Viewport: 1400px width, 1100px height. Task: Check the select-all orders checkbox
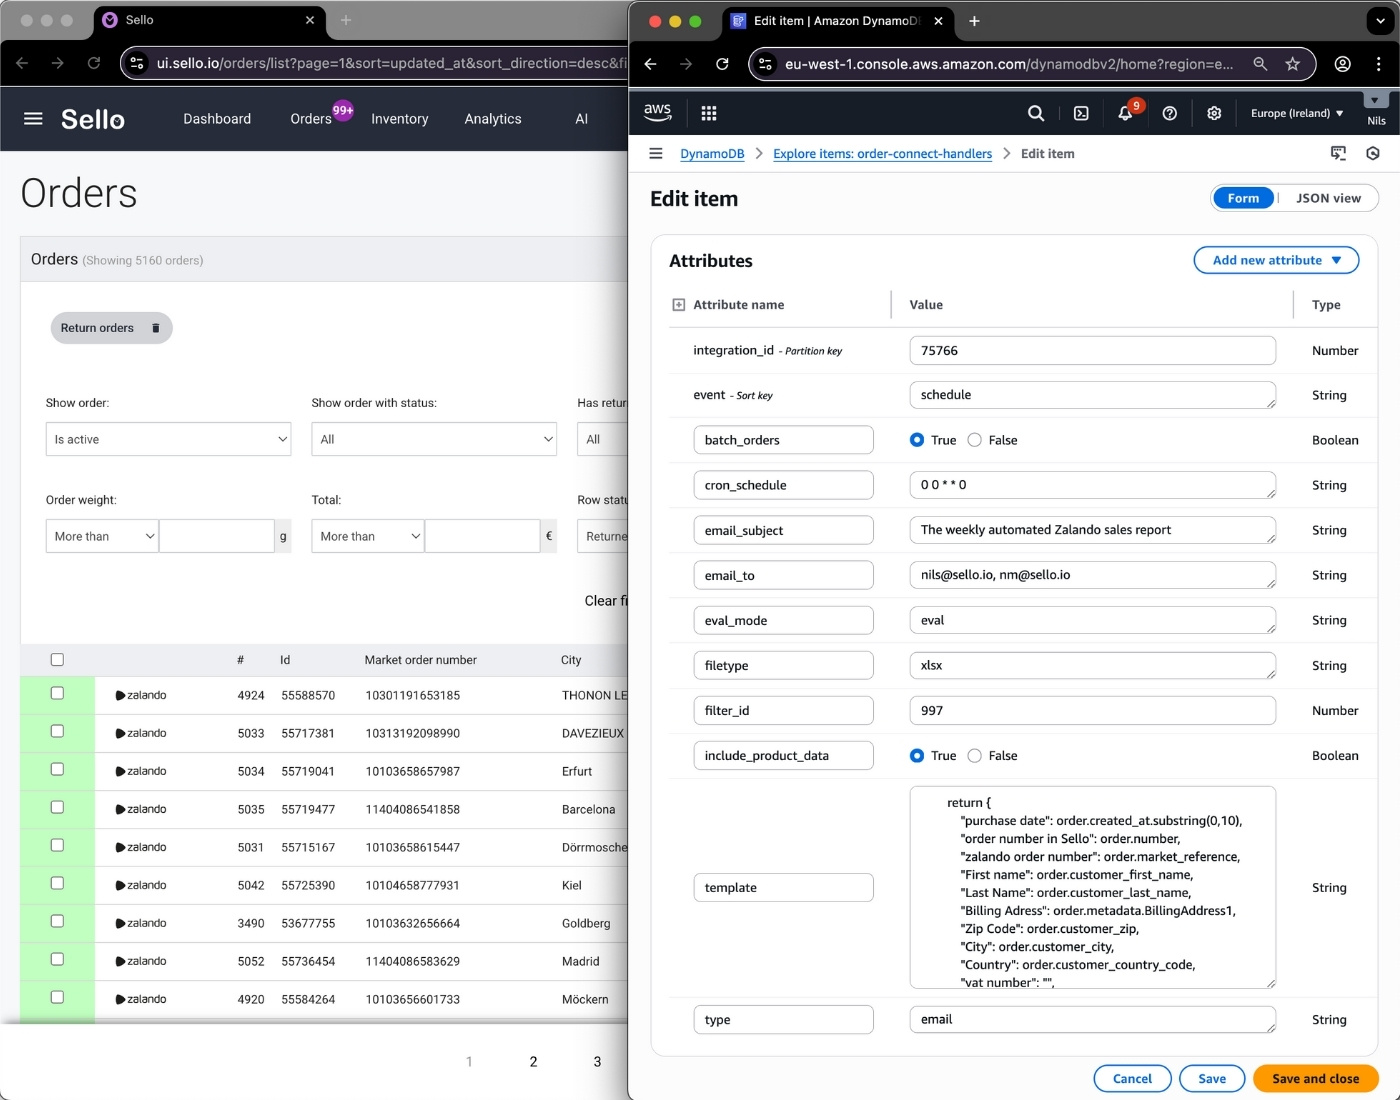pyautogui.click(x=57, y=660)
